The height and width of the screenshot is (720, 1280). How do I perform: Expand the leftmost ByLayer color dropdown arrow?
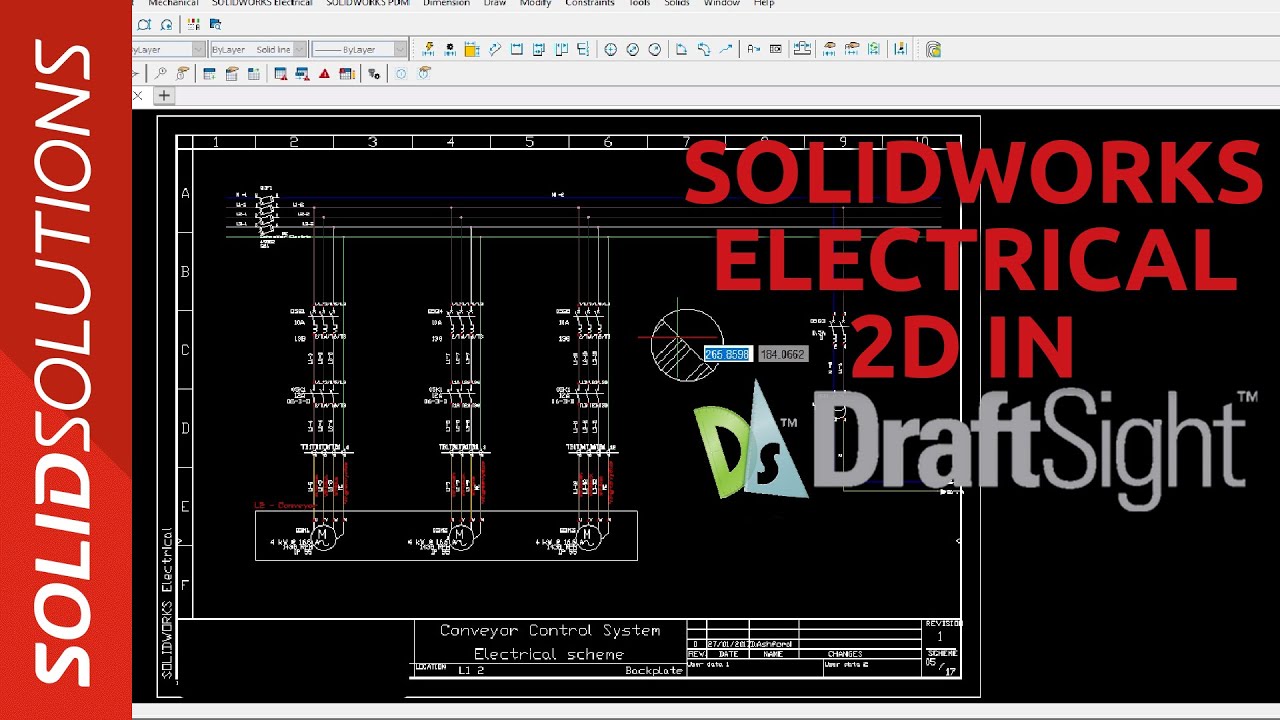(199, 49)
